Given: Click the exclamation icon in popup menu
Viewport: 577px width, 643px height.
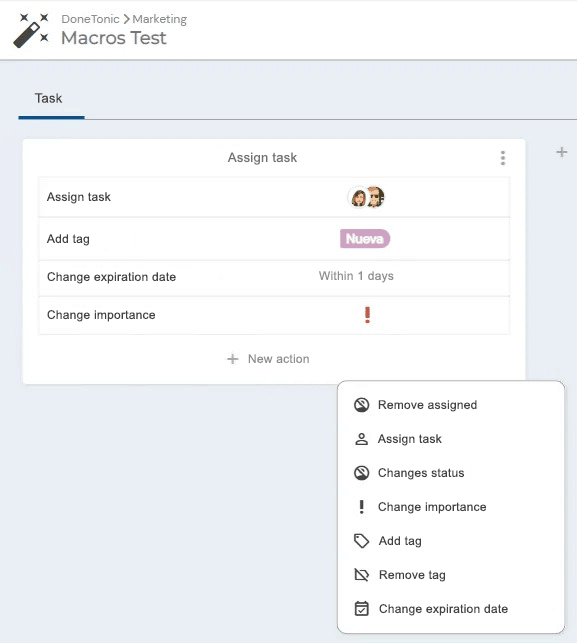Looking at the screenshot, I should 361,507.
